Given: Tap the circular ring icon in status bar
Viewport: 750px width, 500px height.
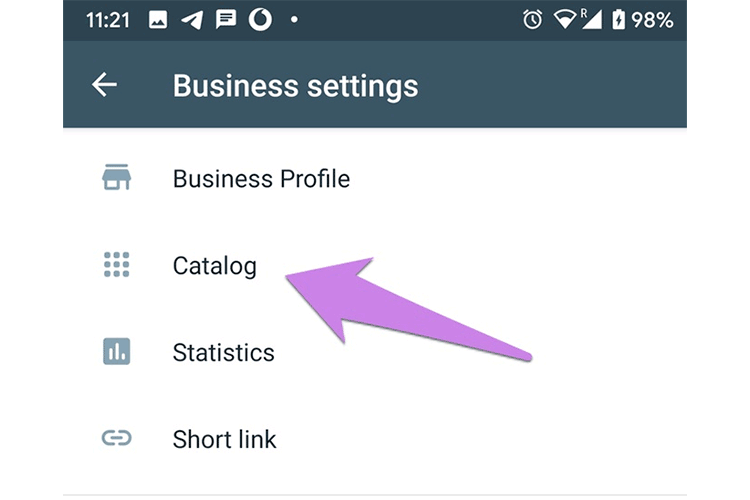Looking at the screenshot, I should [x=260, y=20].
